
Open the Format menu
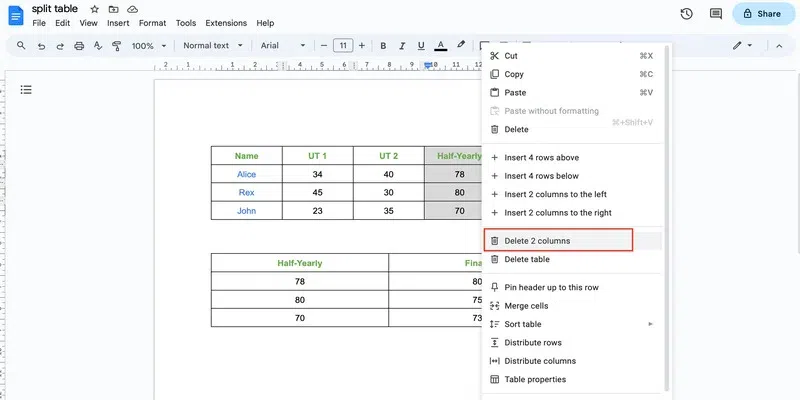pos(153,23)
